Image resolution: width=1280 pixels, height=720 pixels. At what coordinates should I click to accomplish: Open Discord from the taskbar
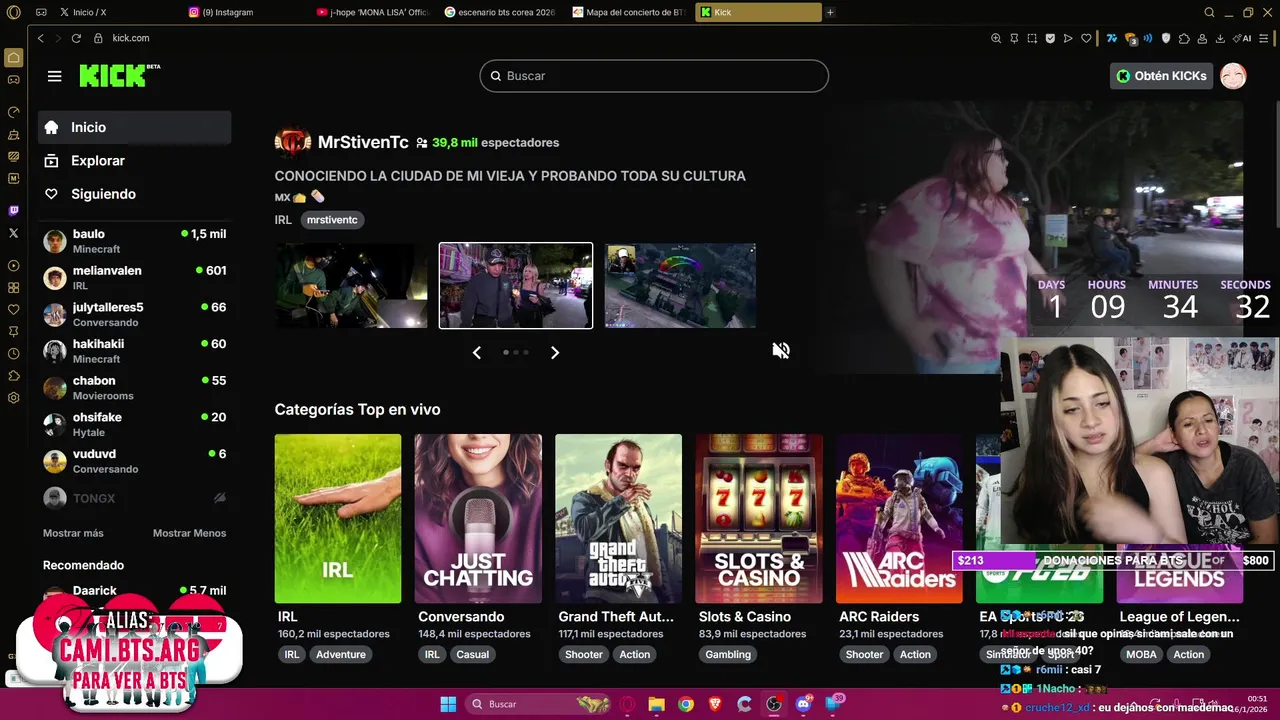click(803, 704)
